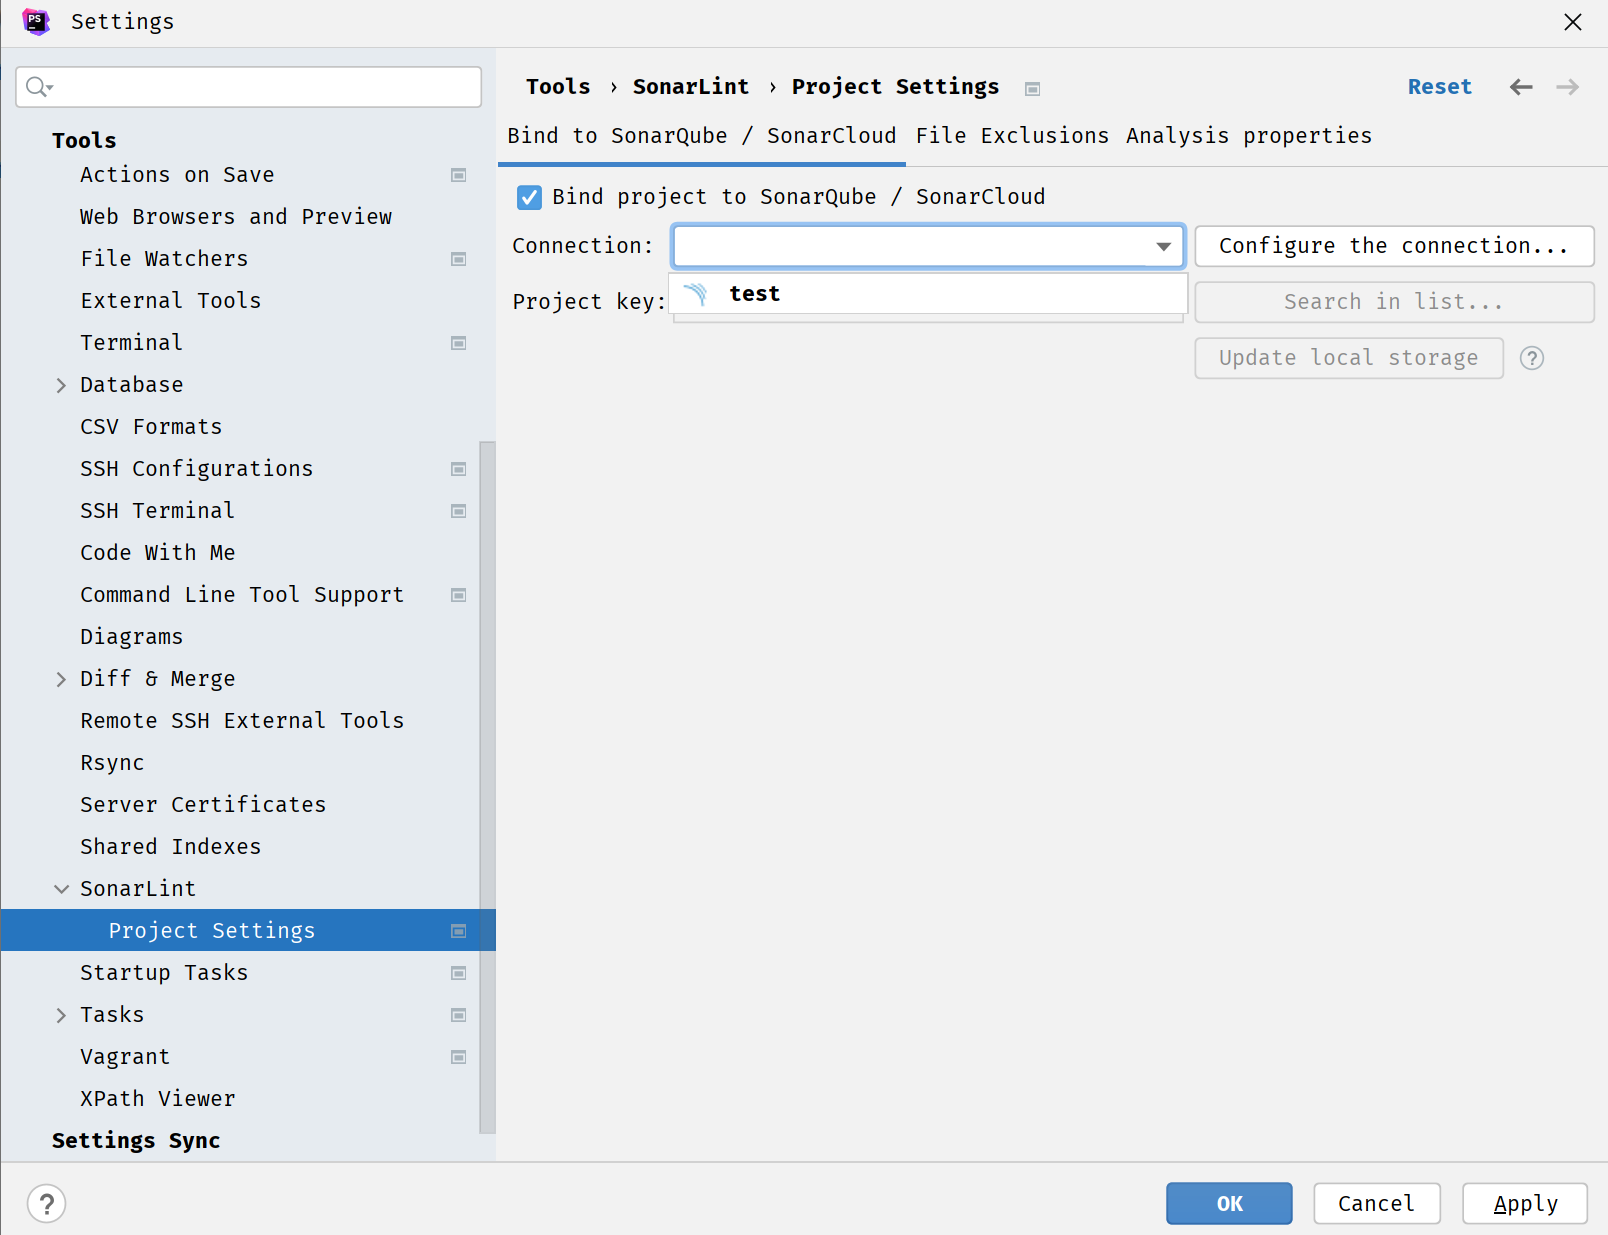
Task: Click Configure the connection button
Action: 1393,246
